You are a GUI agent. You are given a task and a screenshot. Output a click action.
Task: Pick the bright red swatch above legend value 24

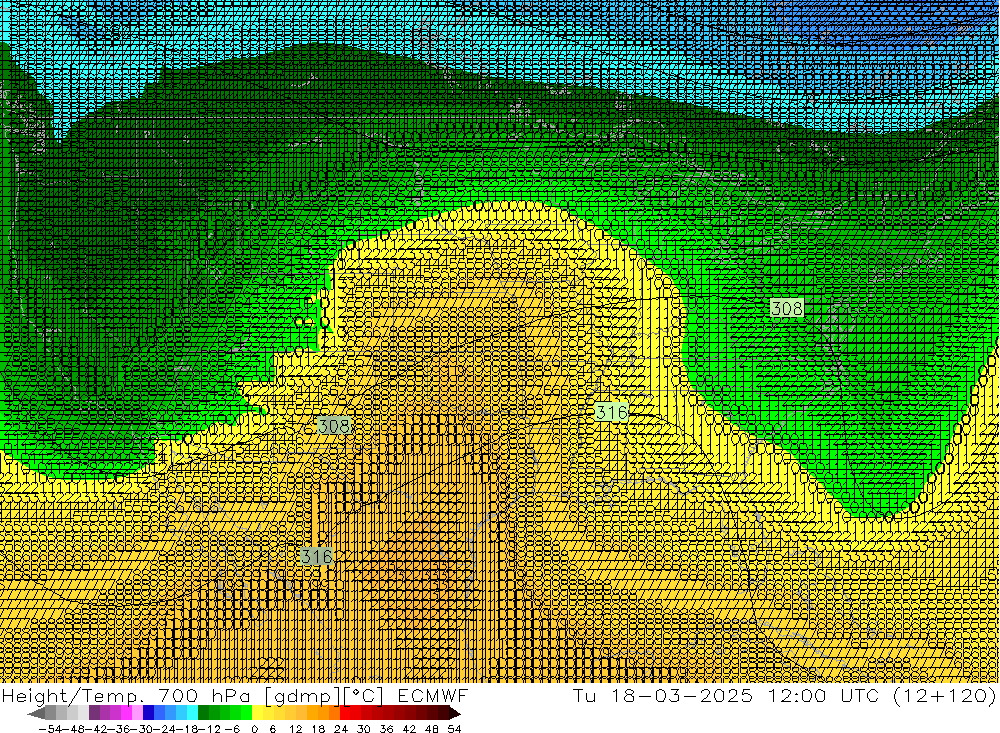(345, 713)
